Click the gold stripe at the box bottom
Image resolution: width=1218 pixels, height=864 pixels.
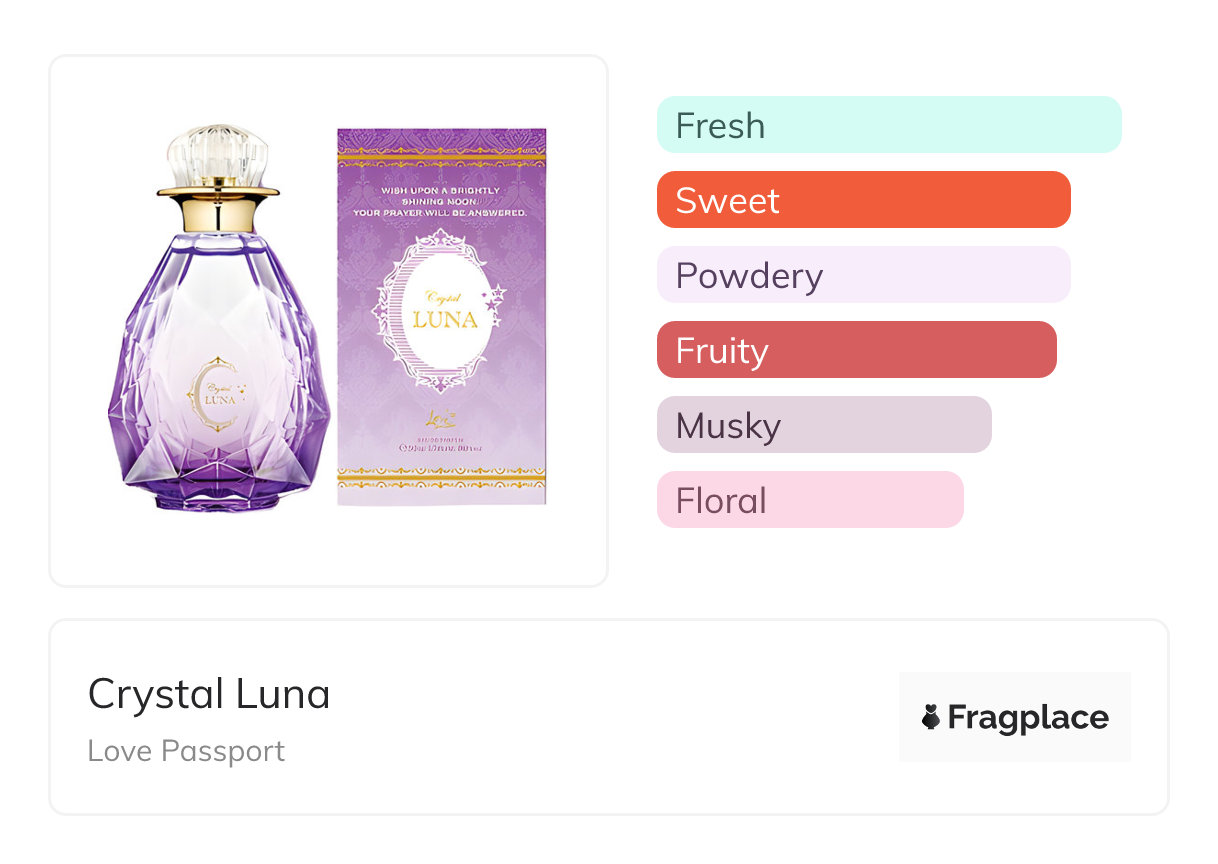coord(441,480)
